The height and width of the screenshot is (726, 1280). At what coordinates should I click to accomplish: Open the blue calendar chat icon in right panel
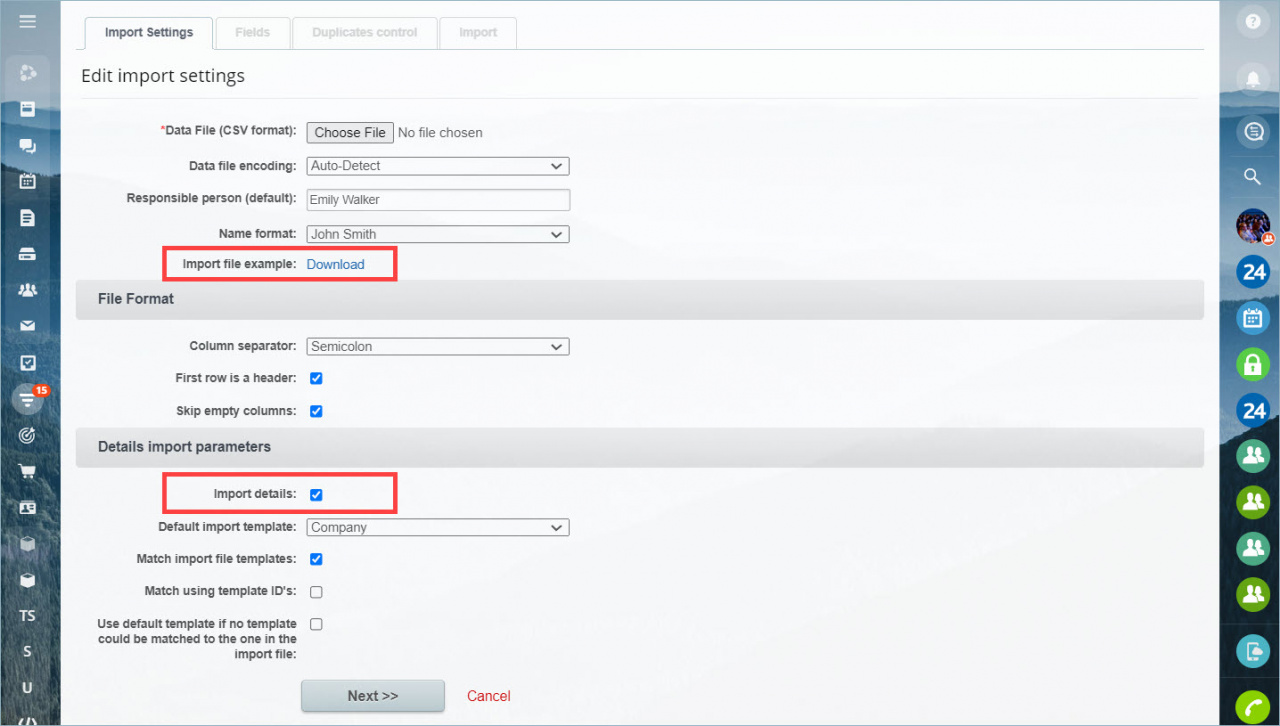1253,319
